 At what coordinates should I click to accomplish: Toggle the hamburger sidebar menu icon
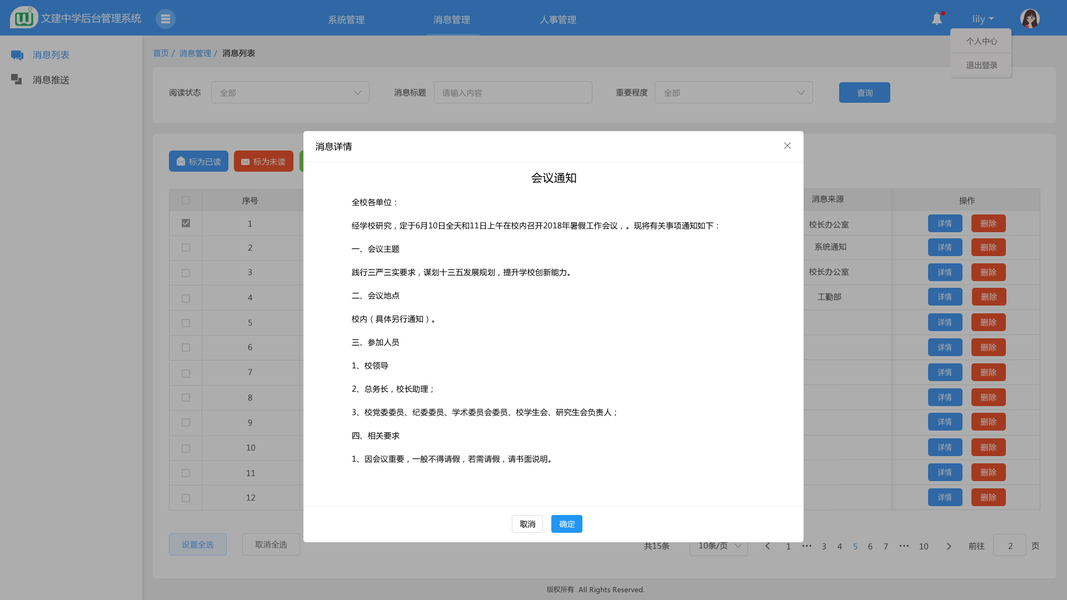[x=165, y=19]
